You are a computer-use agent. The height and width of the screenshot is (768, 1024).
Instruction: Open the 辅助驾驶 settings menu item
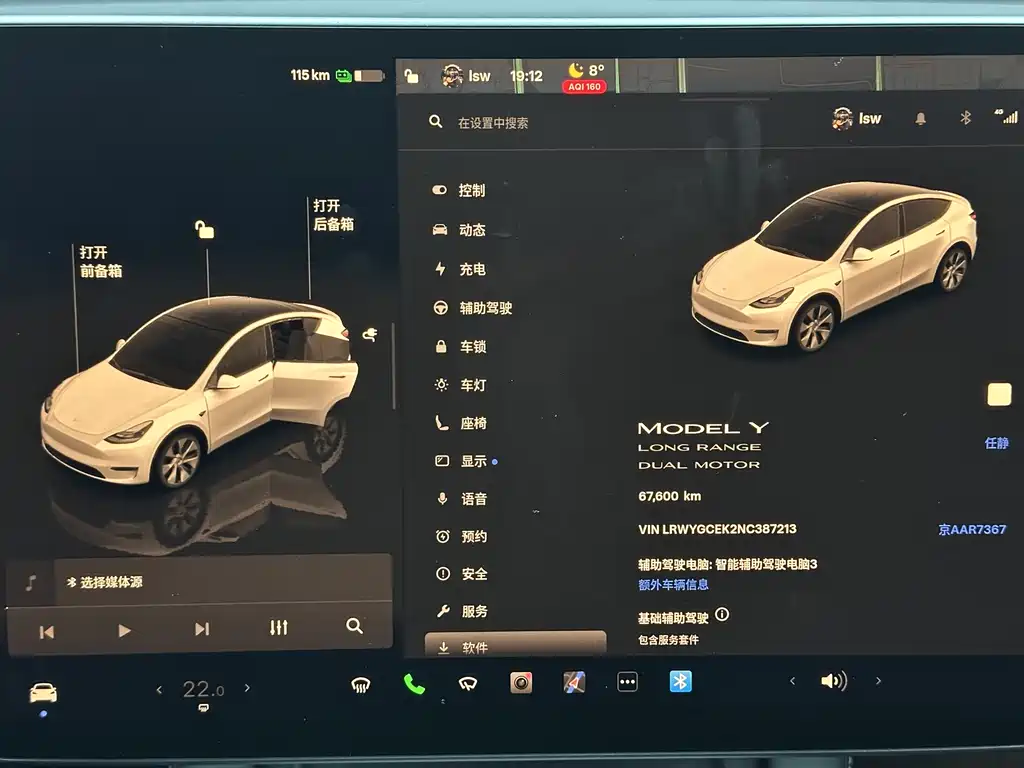[x=485, y=308]
